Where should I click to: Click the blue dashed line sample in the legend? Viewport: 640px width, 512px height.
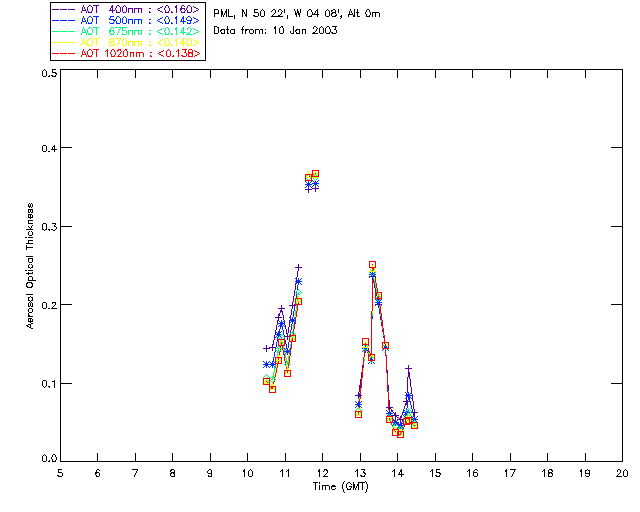click(x=64, y=20)
